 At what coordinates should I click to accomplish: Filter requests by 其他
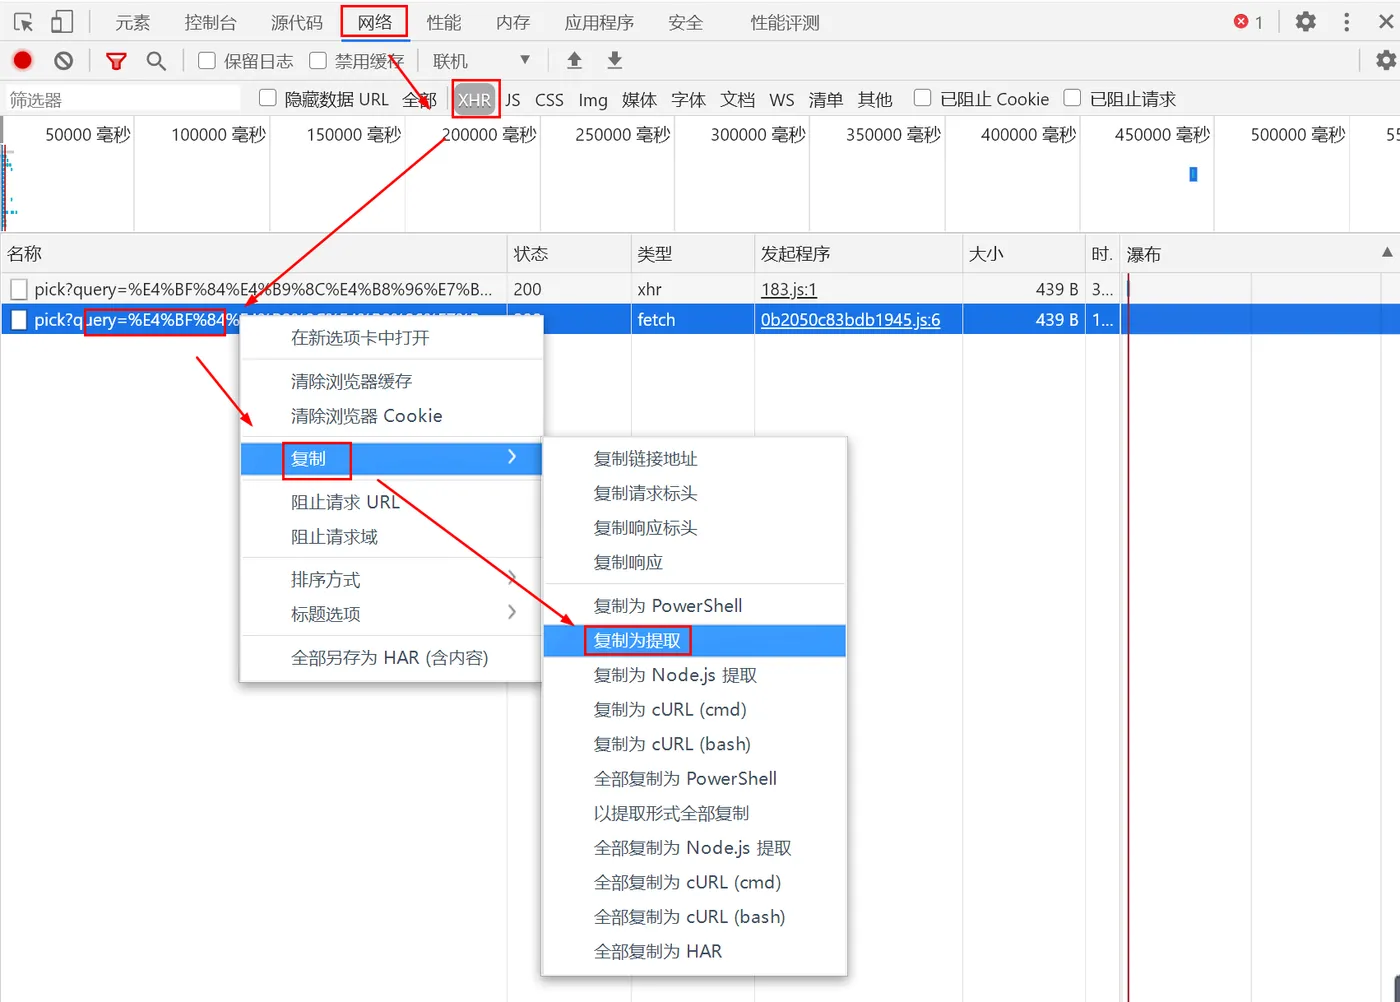click(x=875, y=99)
